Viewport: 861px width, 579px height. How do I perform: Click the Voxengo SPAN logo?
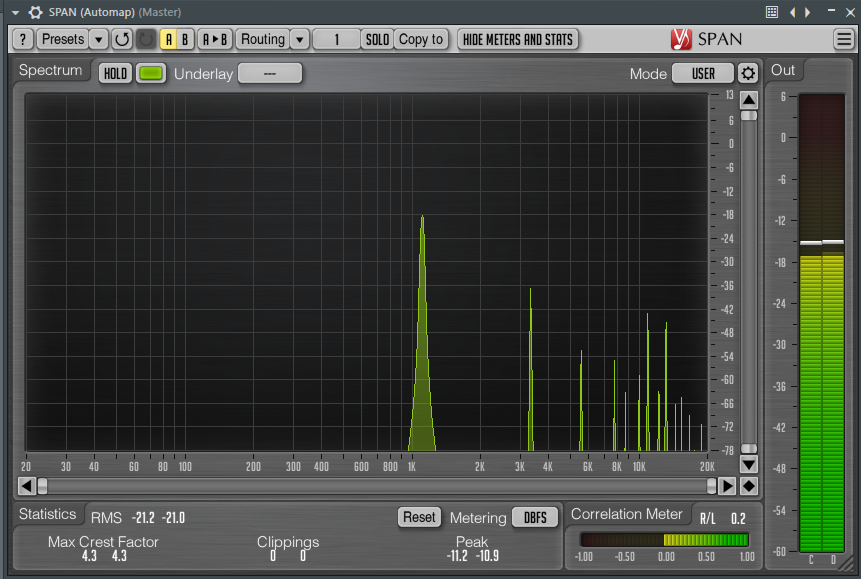pos(706,40)
